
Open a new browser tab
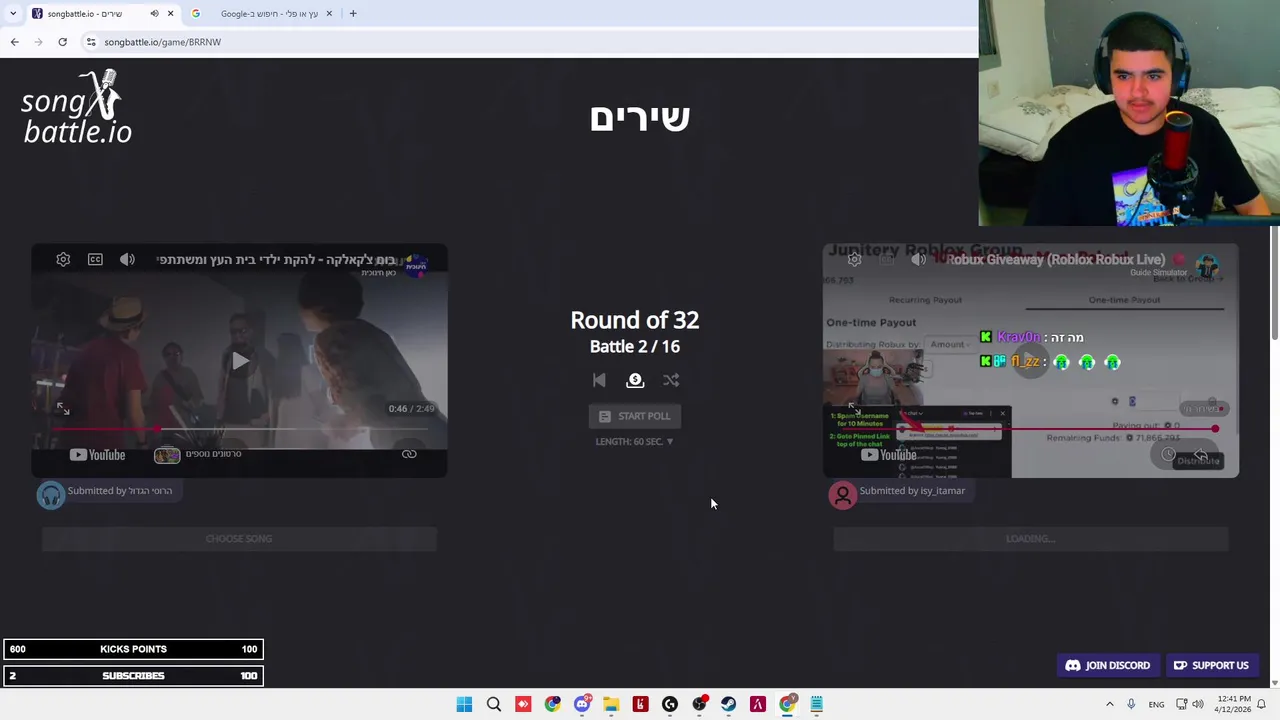[x=353, y=14]
